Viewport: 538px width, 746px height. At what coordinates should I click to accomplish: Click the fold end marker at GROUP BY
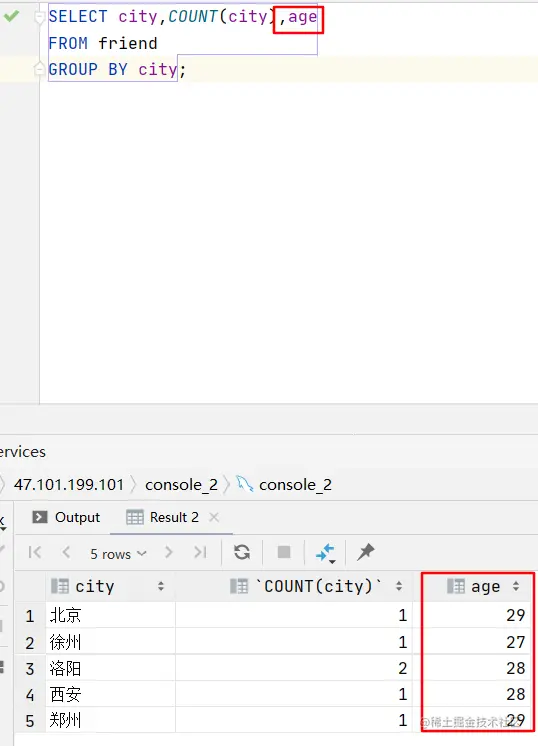(x=39, y=69)
